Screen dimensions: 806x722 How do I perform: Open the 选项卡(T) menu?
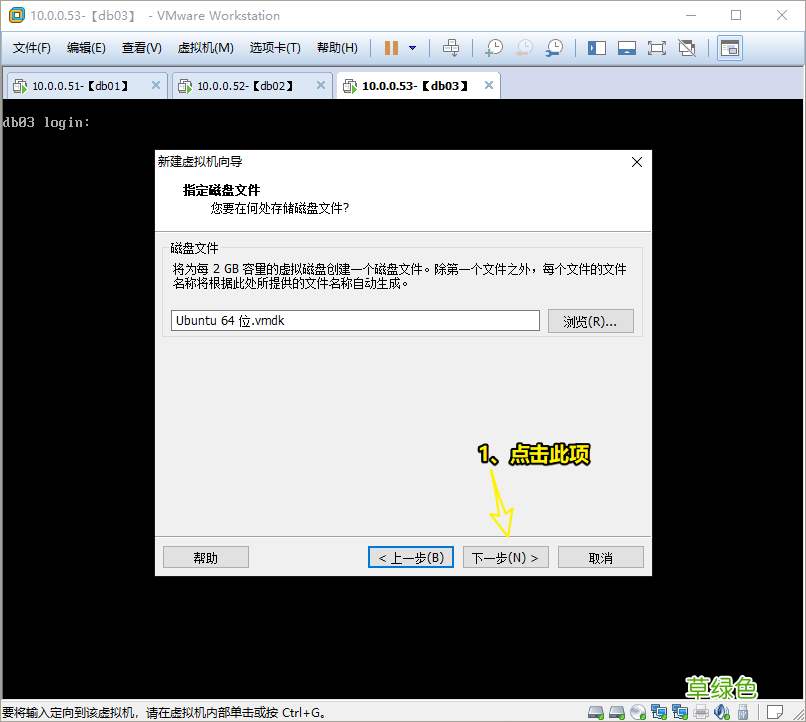[x=275, y=48]
